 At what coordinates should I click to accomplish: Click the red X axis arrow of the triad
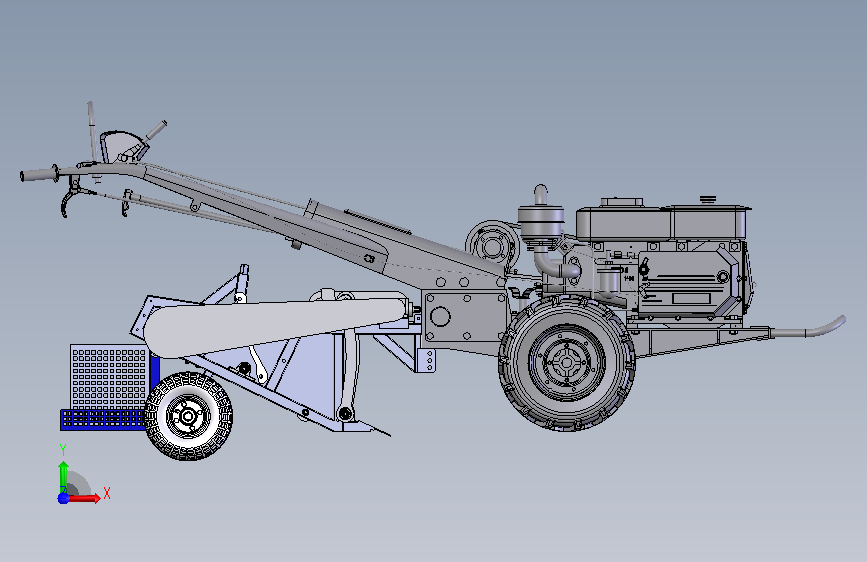(x=85, y=498)
